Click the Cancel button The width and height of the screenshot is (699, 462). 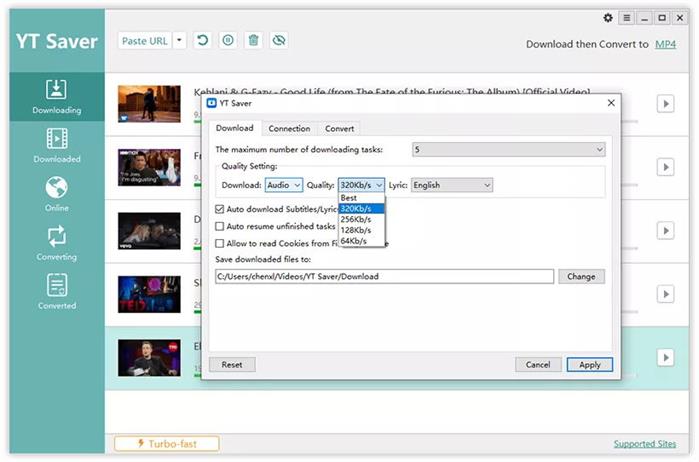click(538, 365)
